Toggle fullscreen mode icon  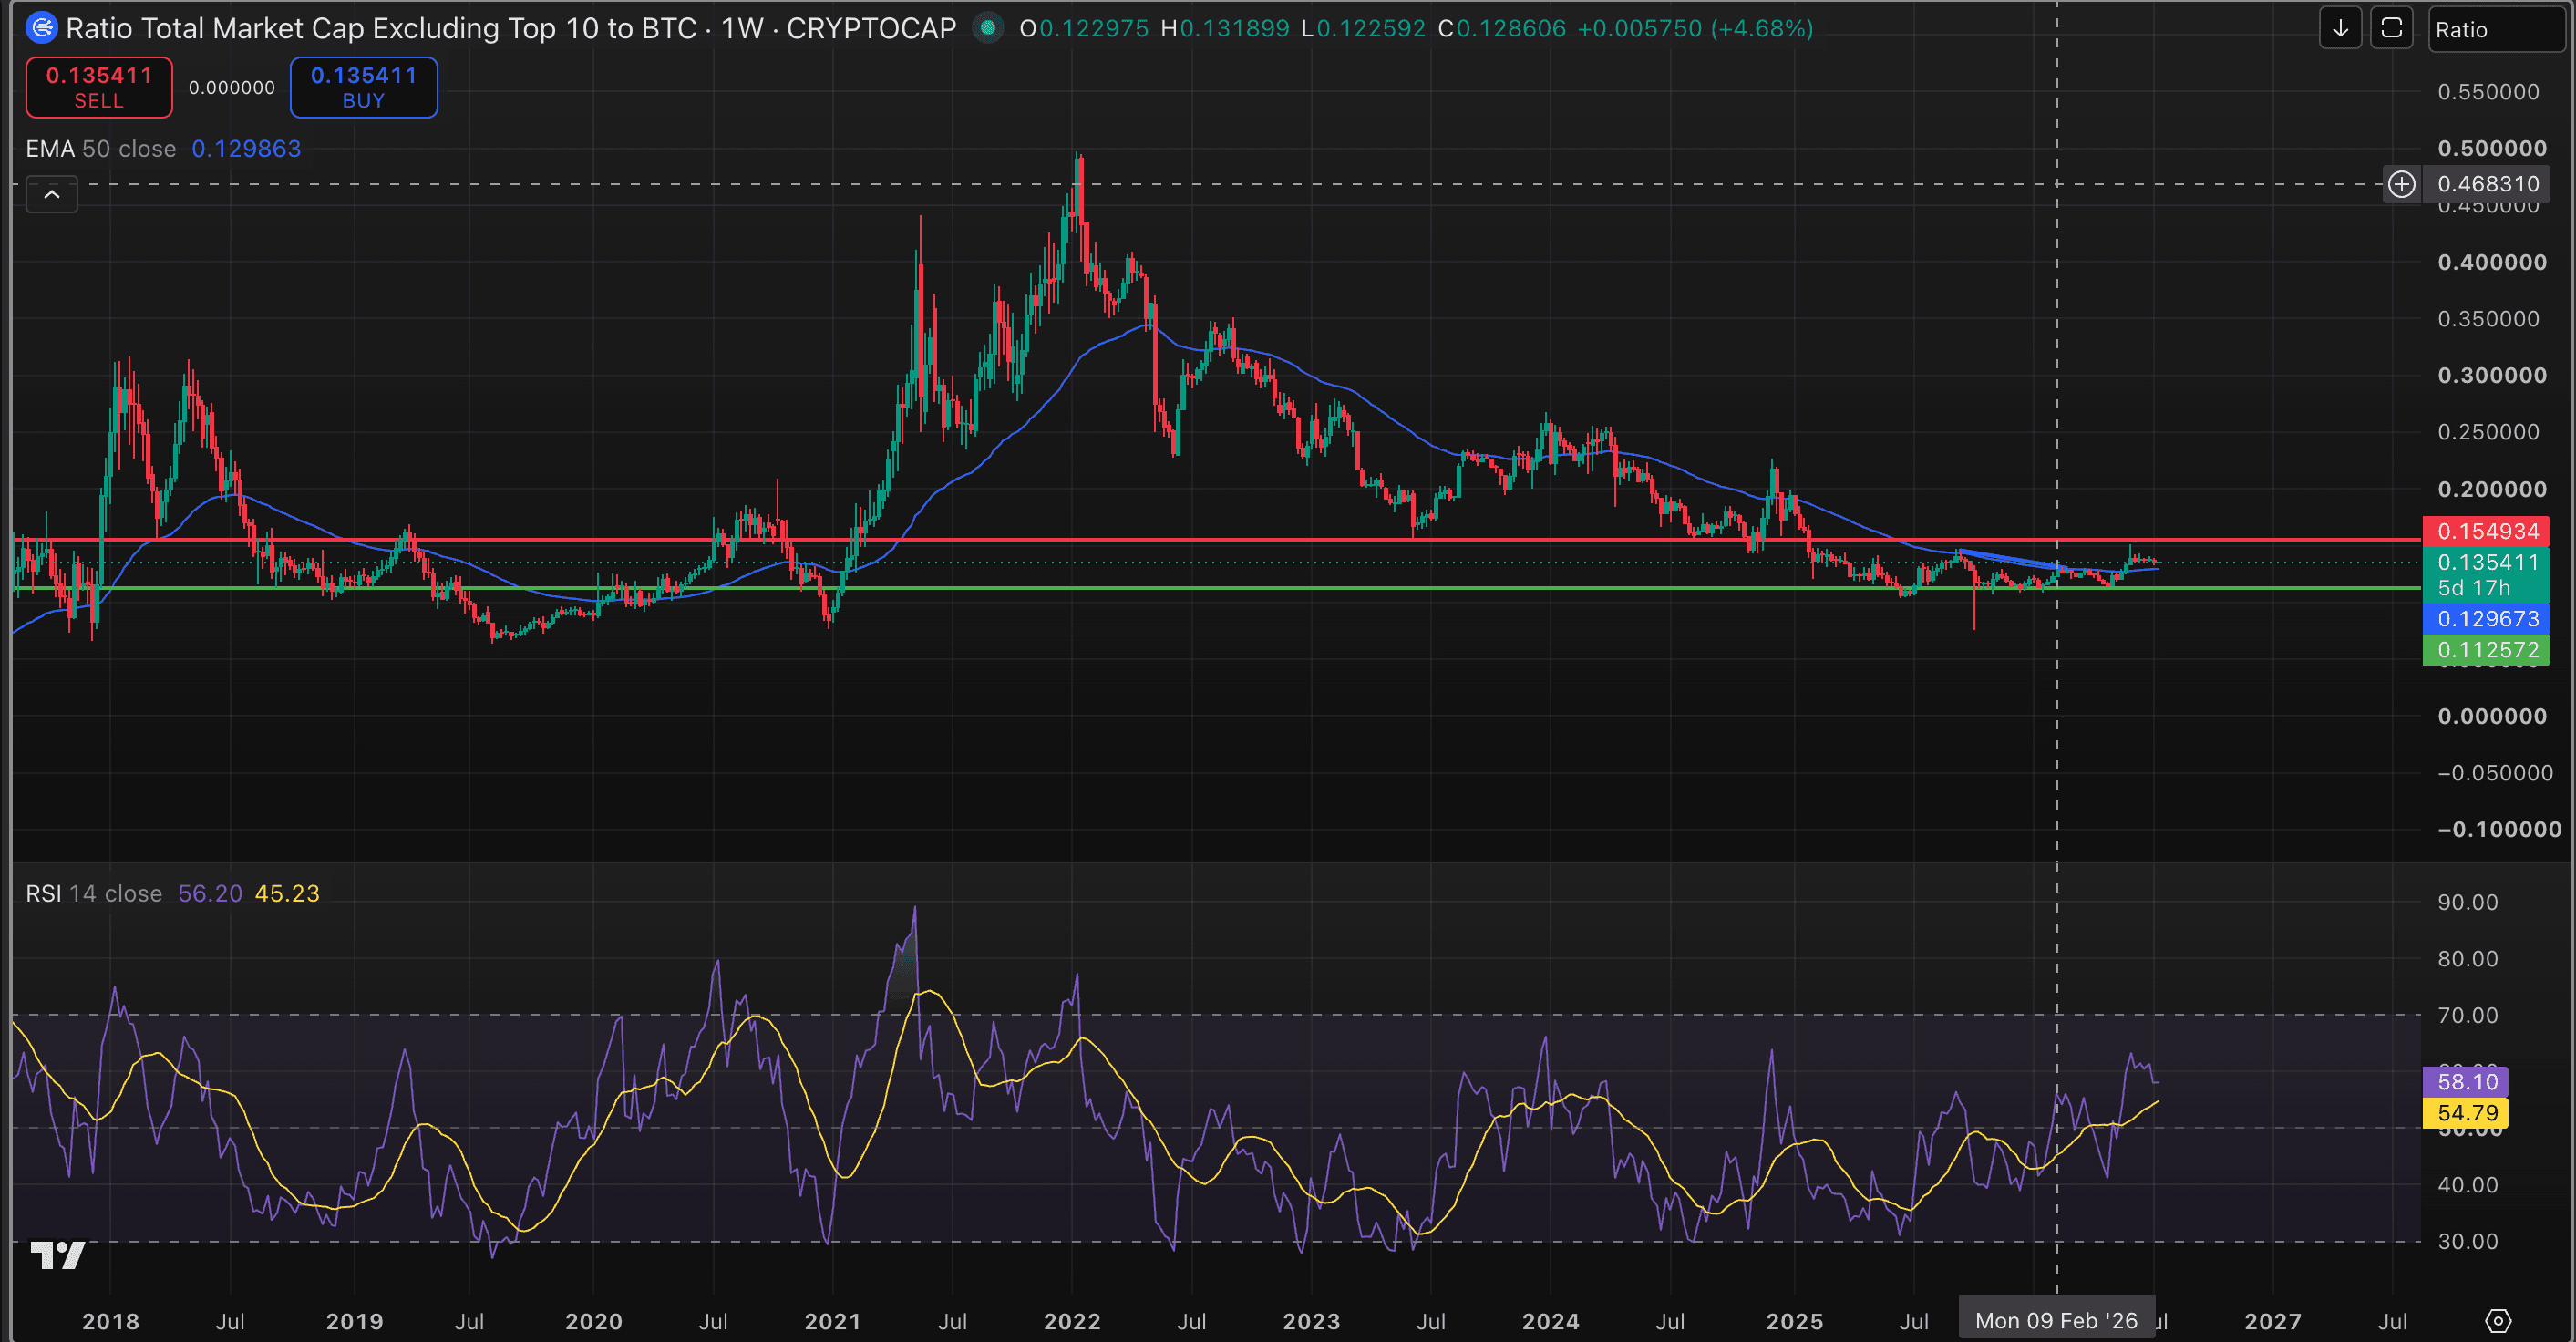tap(2392, 28)
